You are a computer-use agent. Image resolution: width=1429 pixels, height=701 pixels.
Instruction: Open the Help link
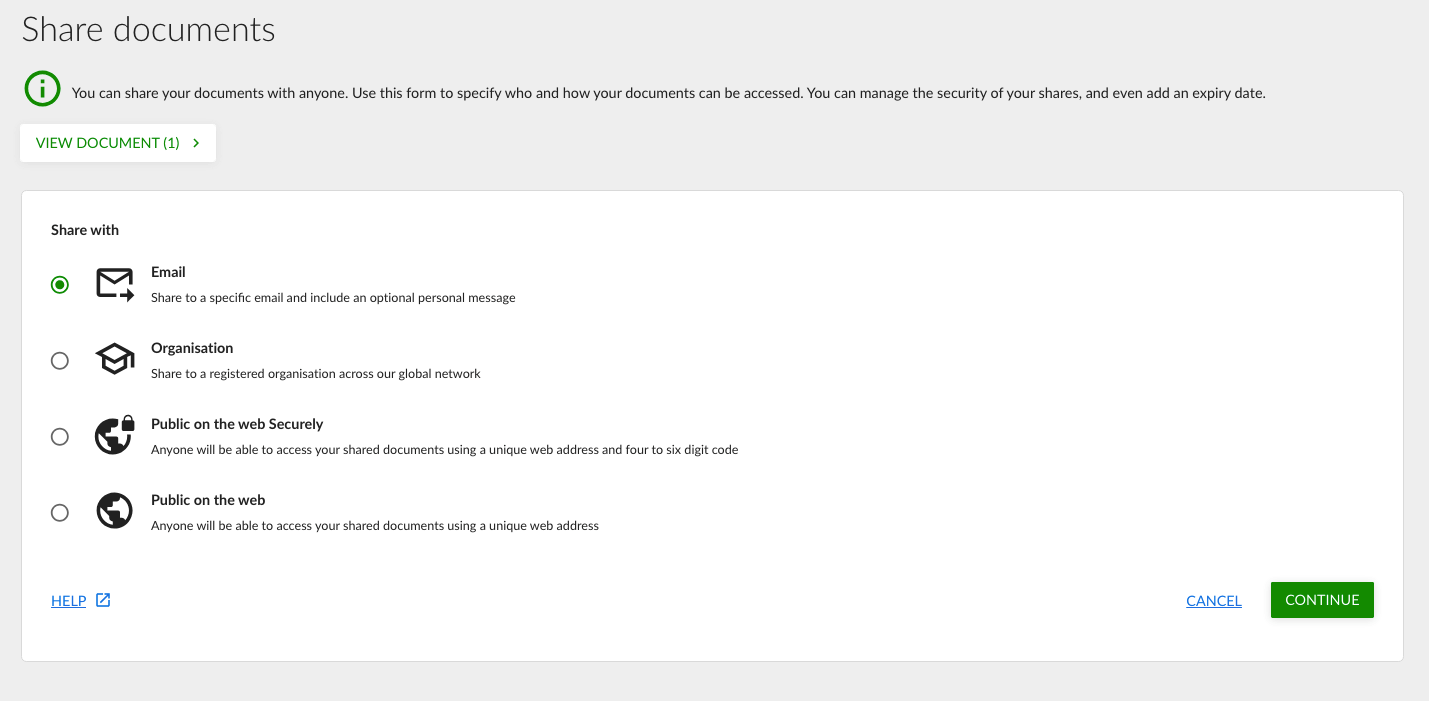tap(69, 601)
